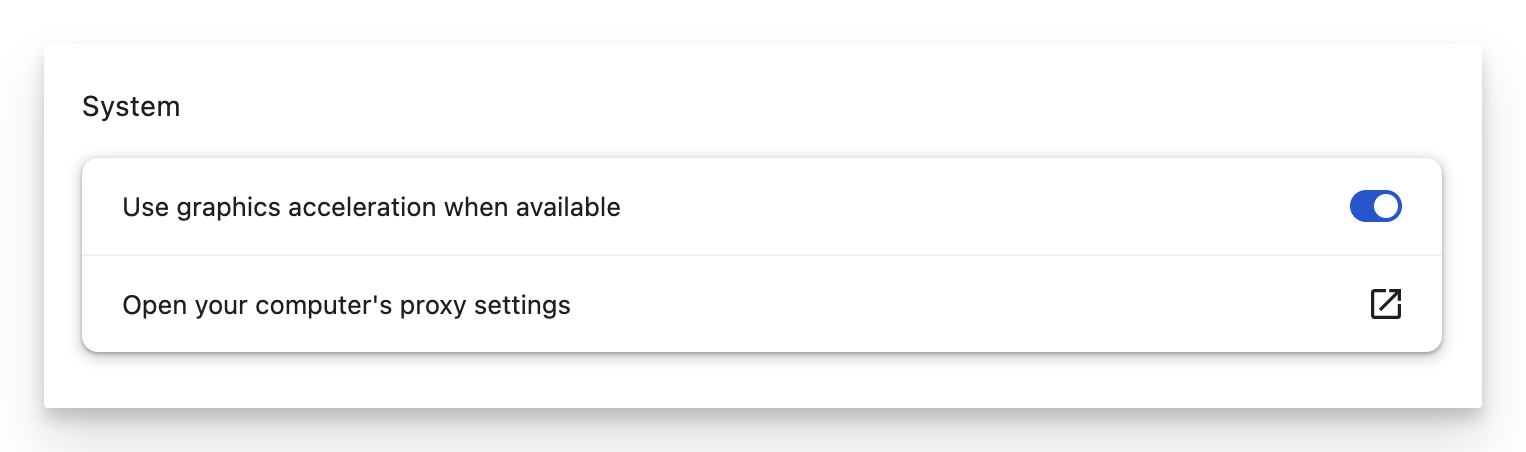Click empty space between proxy text and icon

coord(960,304)
